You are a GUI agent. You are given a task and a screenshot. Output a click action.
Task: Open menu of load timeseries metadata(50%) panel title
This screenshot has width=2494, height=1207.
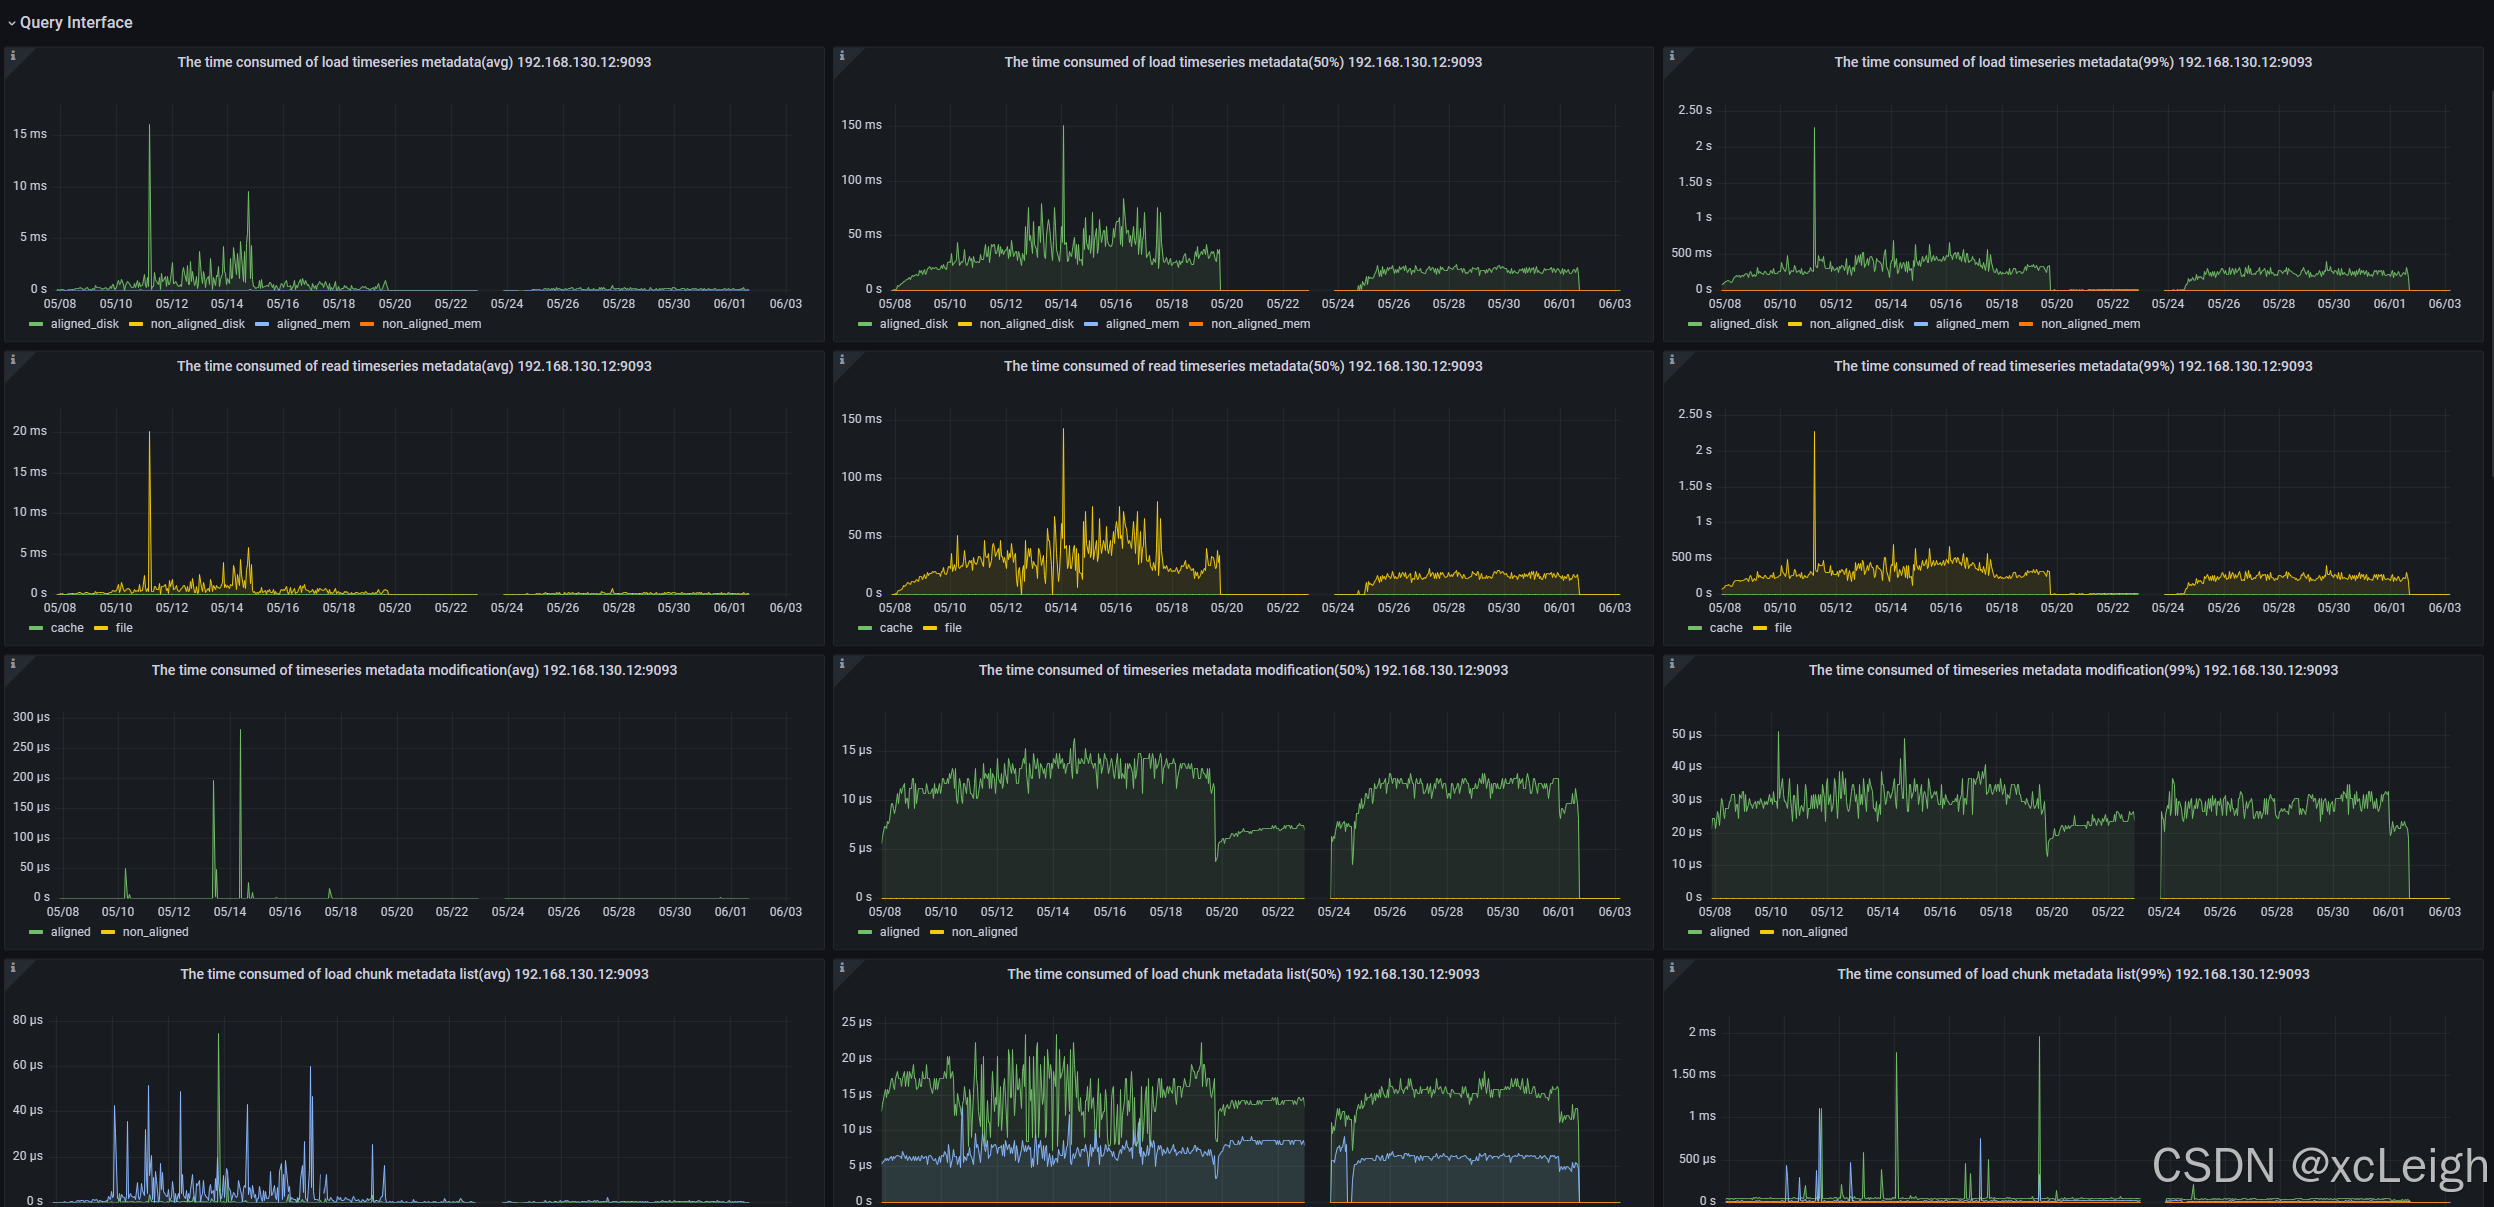click(x=1243, y=62)
